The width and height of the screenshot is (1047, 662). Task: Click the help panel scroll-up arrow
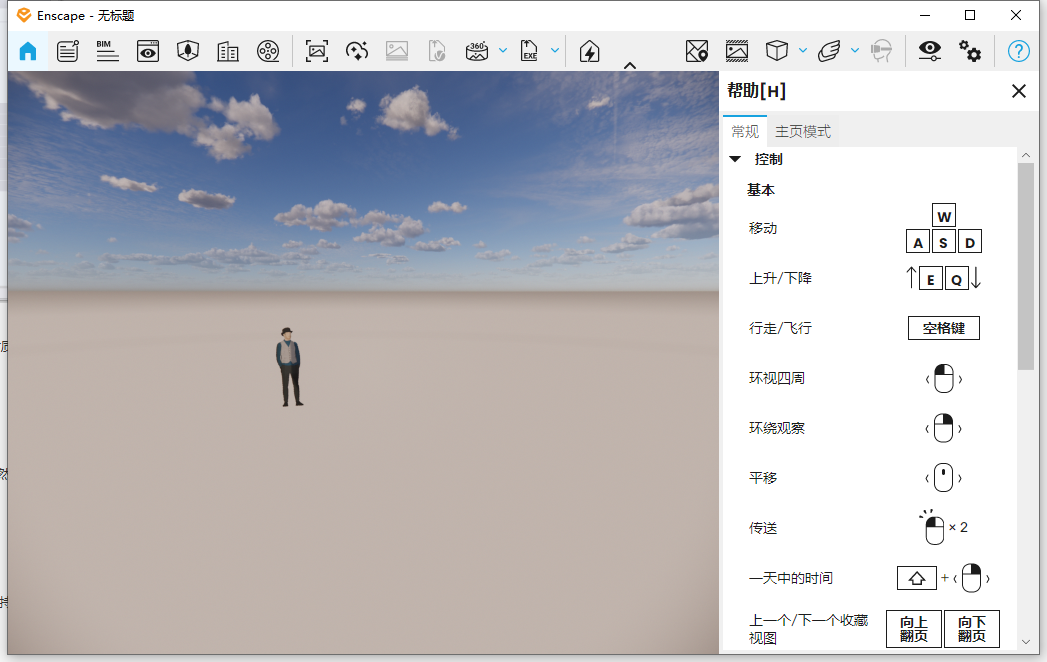(1026, 155)
